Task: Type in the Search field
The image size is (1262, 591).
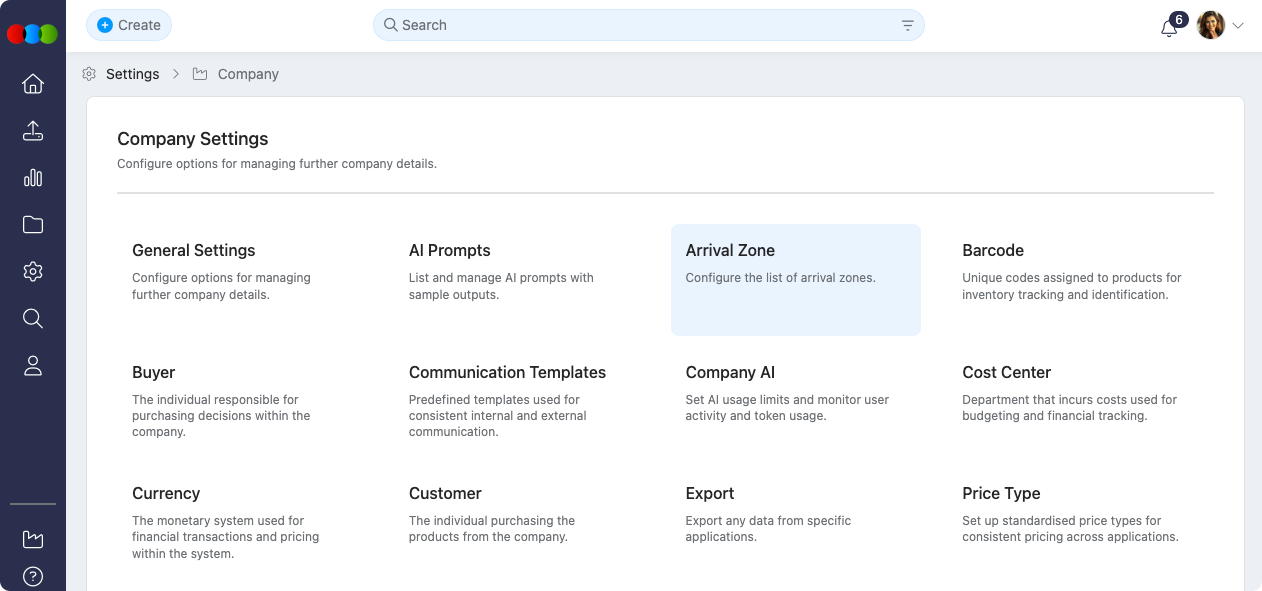Action: tap(640, 25)
